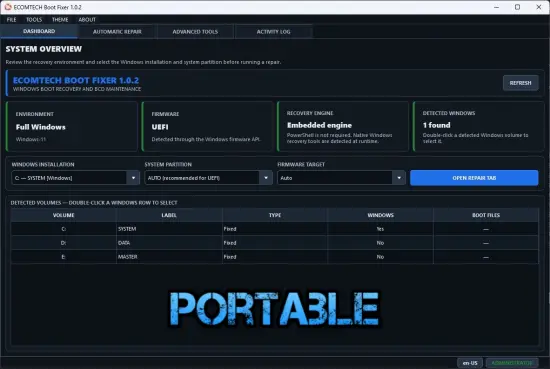This screenshot has height=369, width=550.
Task: Select the E: MASTER volume row
Action: [275, 257]
